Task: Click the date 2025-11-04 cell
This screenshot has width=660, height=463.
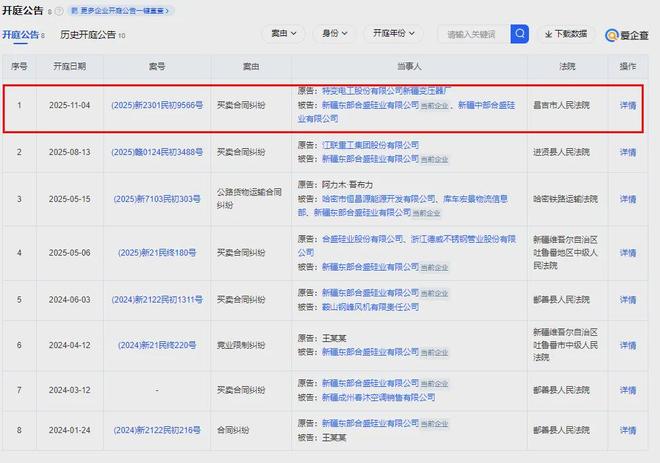Action: point(69,105)
